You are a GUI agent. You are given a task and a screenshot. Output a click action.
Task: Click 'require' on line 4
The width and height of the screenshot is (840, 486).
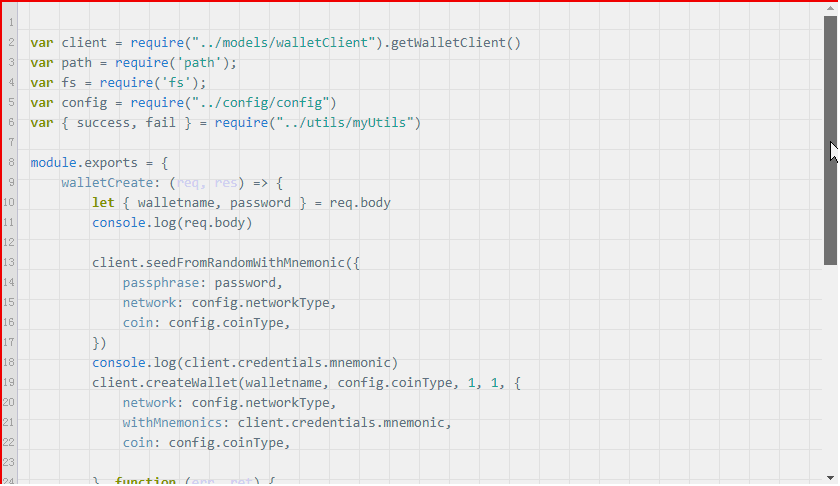point(126,83)
